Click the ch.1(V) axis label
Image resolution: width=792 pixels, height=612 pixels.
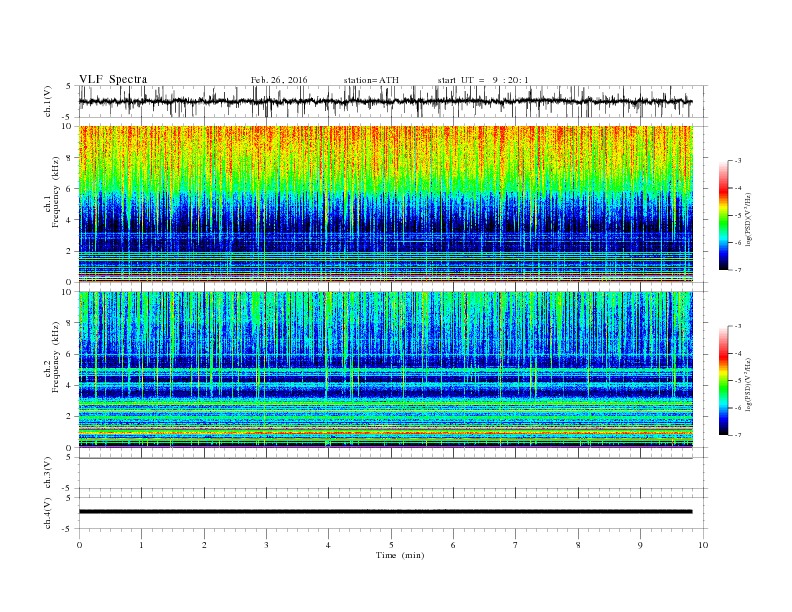click(48, 101)
